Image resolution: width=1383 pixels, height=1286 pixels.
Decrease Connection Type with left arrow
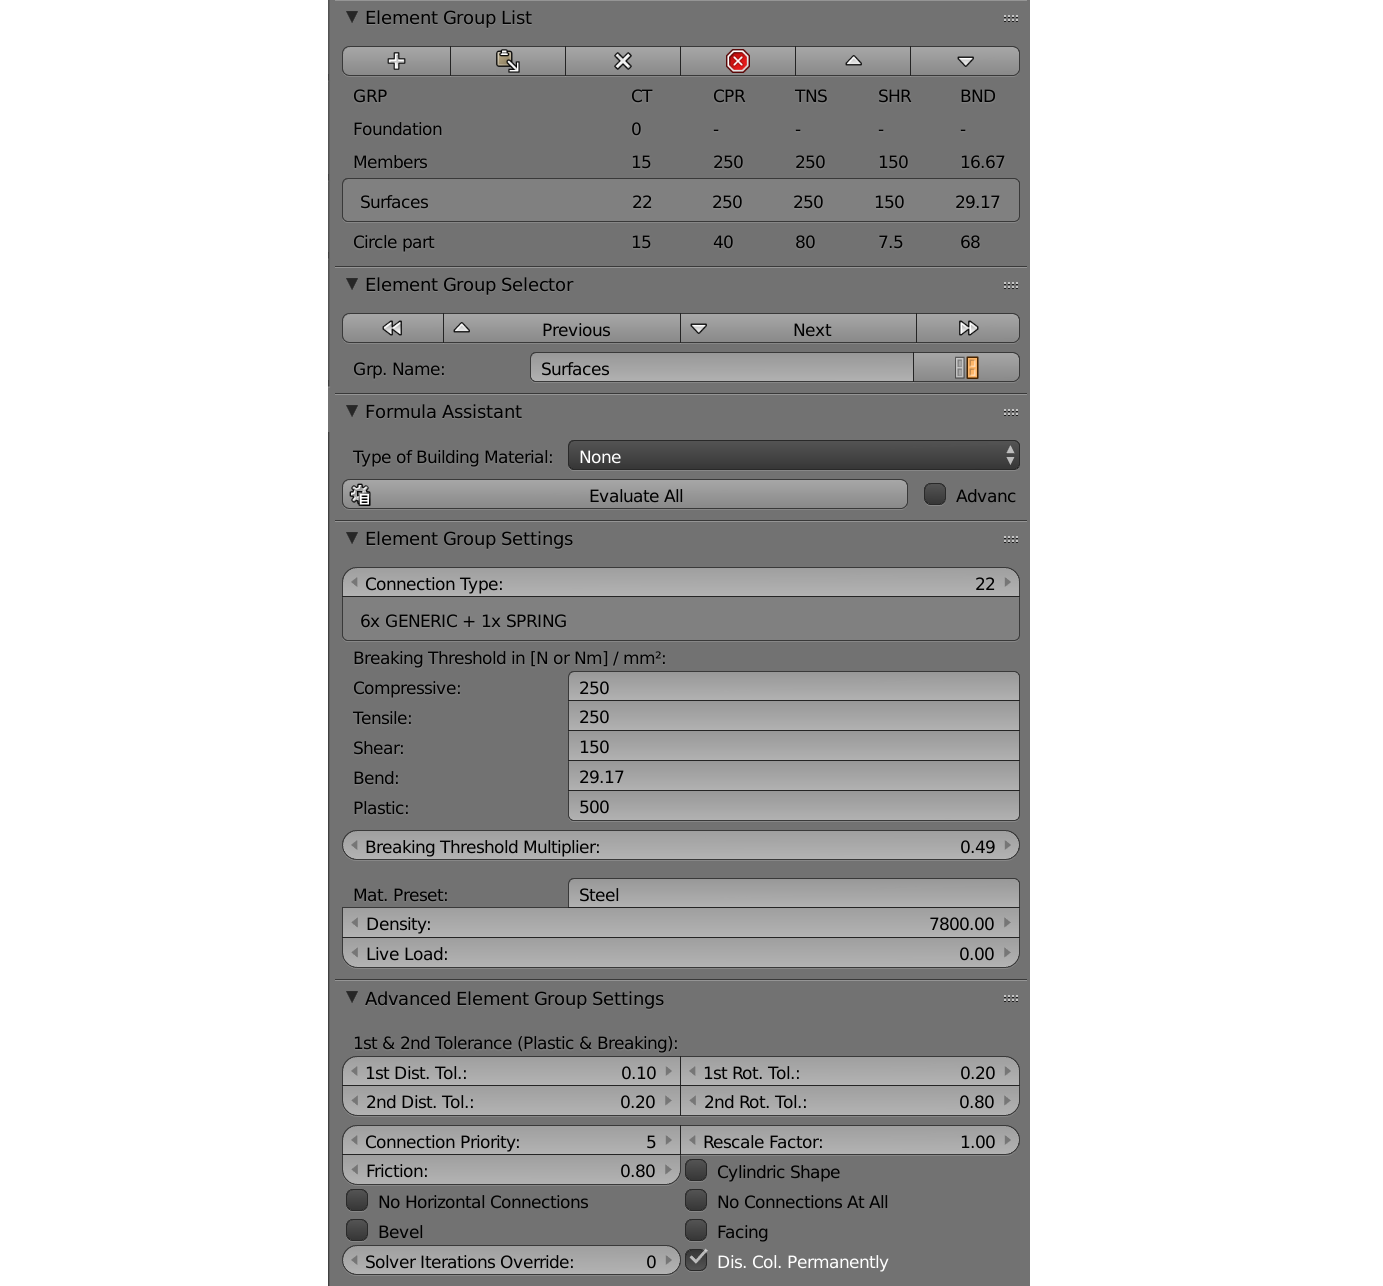(354, 582)
